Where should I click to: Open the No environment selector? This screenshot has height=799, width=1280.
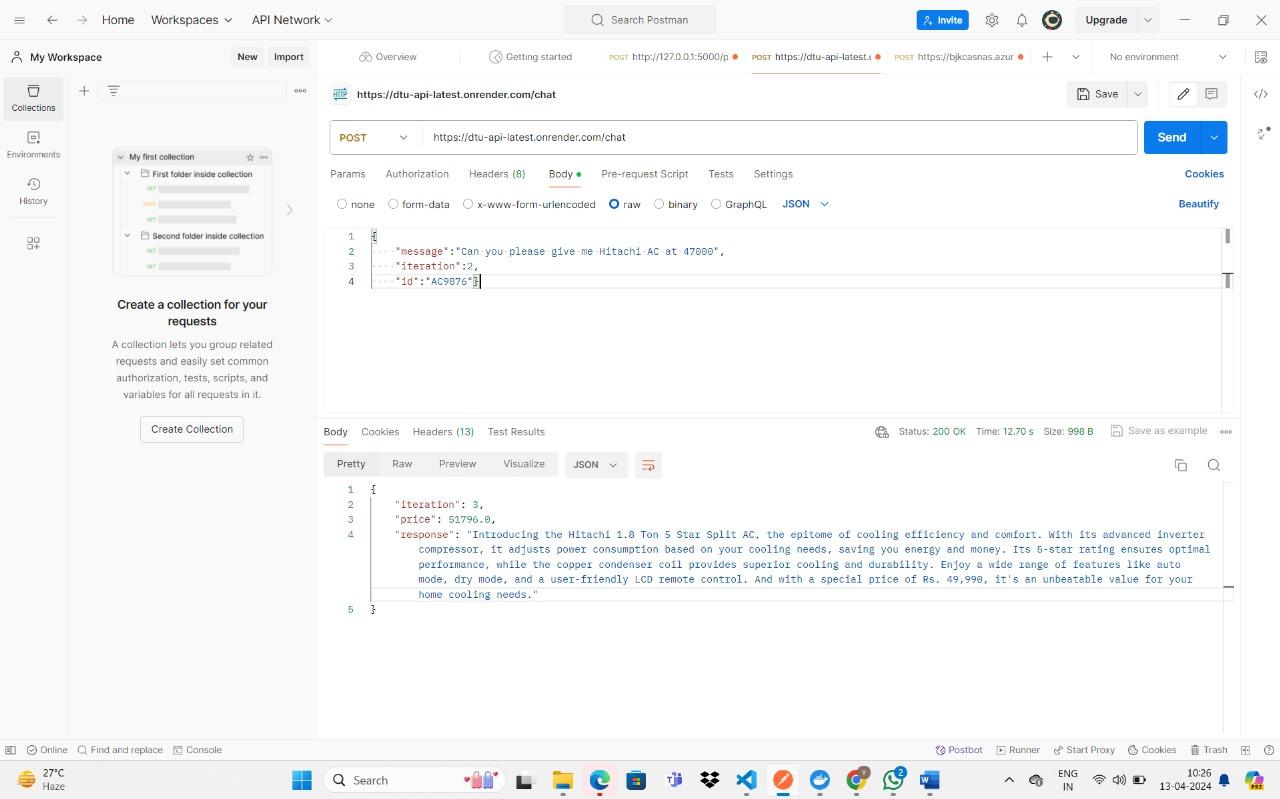[x=1167, y=57]
